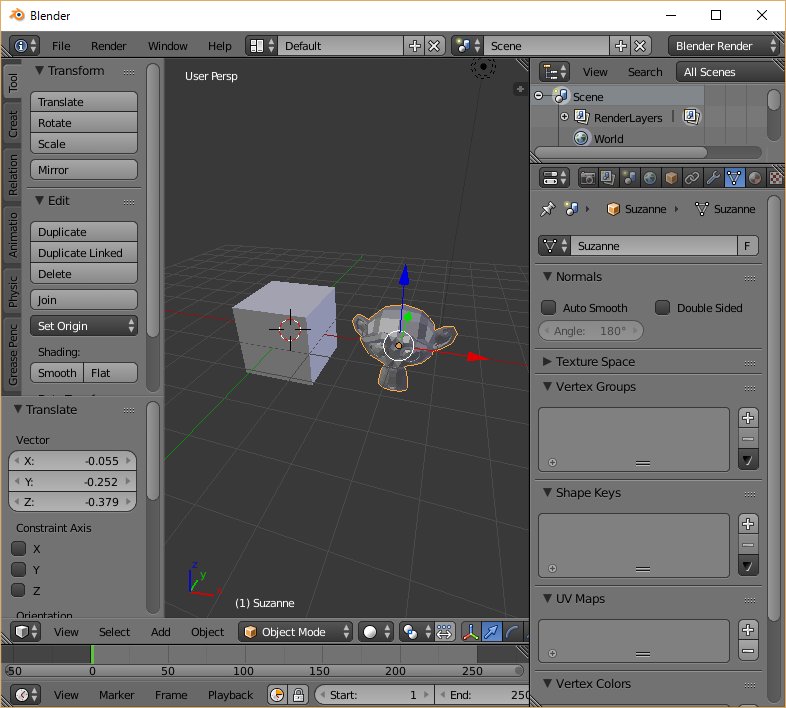
Task: Toggle the fake user F button
Action: (747, 246)
